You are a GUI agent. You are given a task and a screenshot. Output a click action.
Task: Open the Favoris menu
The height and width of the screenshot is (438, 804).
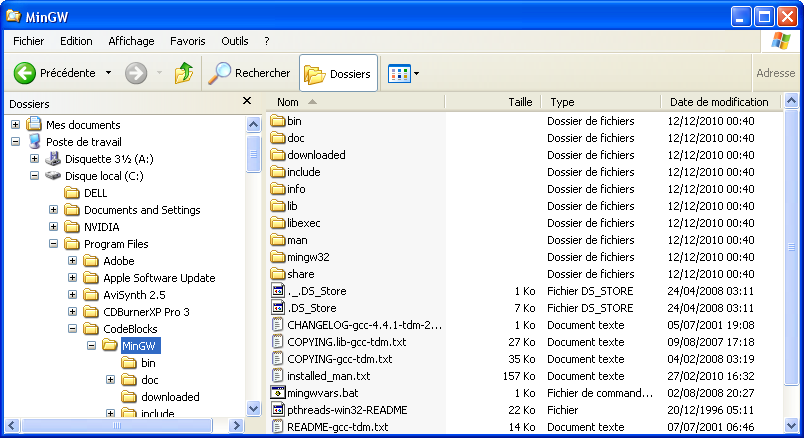pos(188,41)
